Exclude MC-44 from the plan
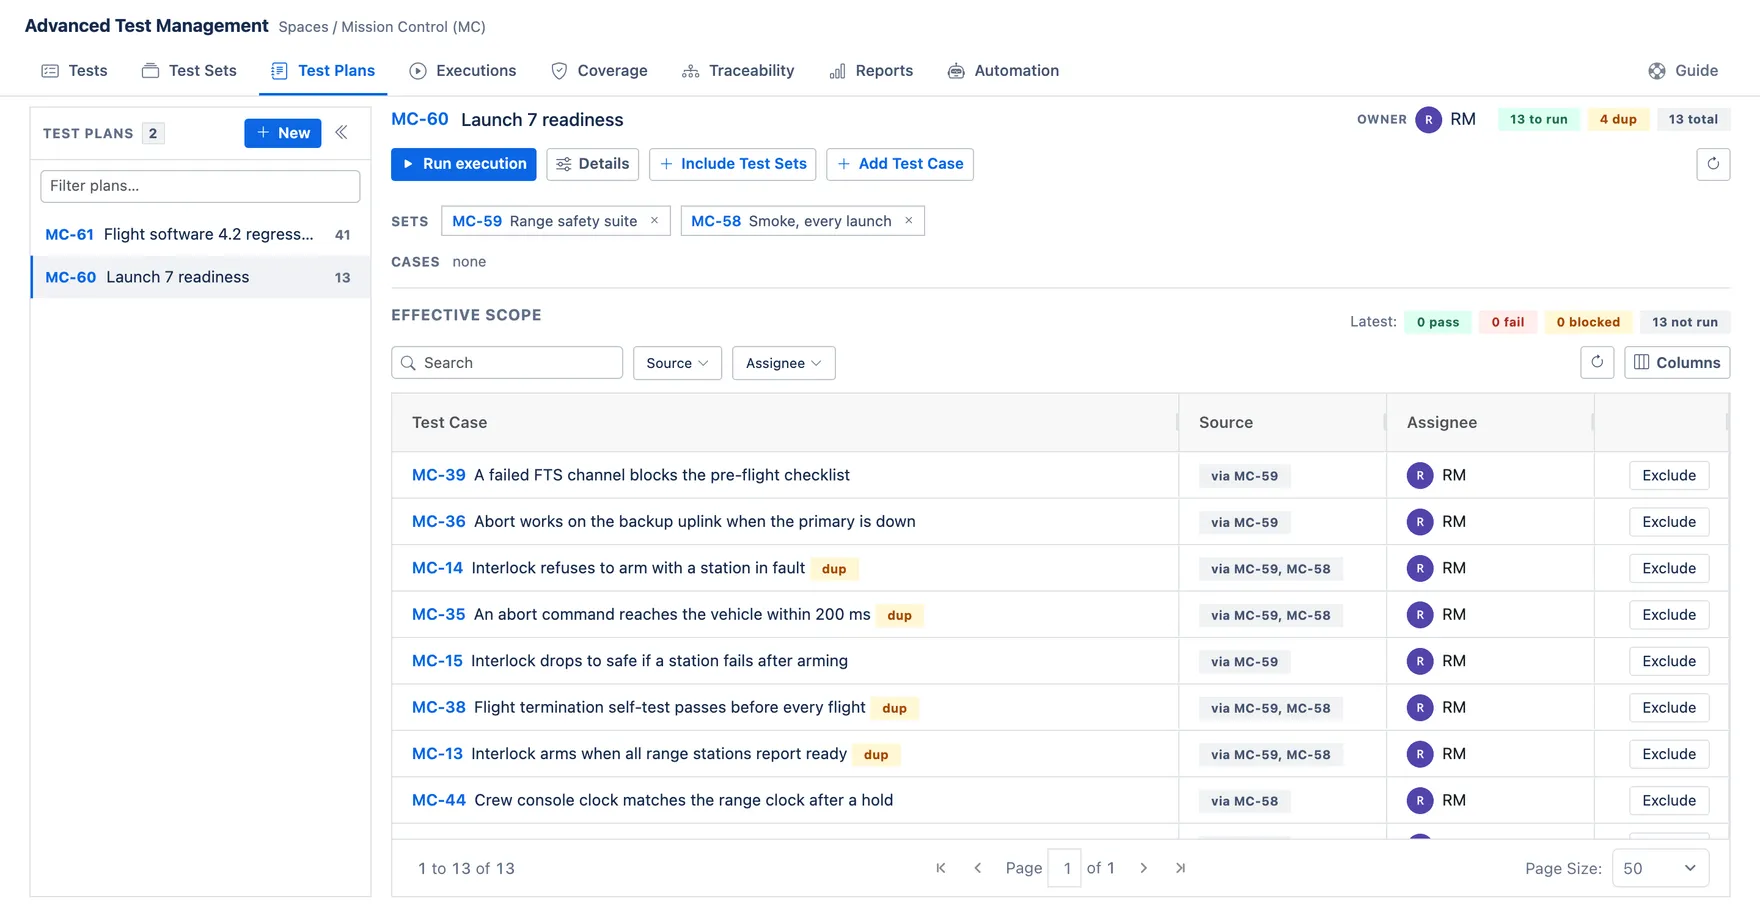1760x912 pixels. 1669,800
